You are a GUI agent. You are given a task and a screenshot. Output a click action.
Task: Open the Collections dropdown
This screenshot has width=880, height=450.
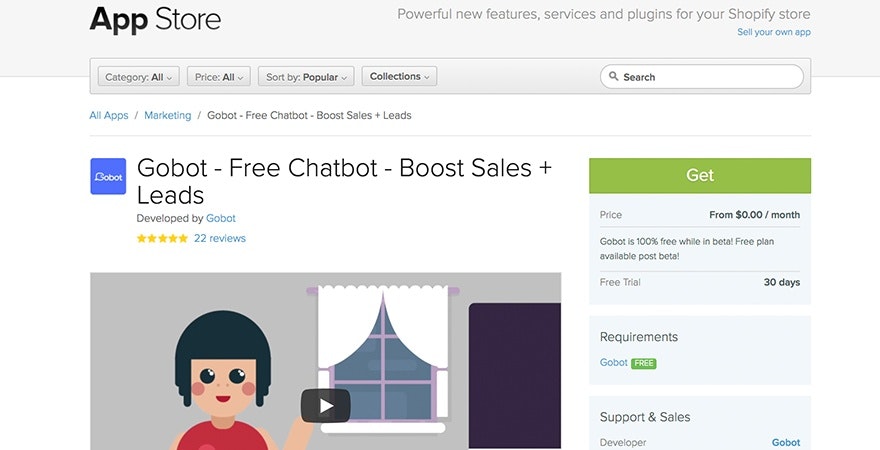tap(399, 76)
